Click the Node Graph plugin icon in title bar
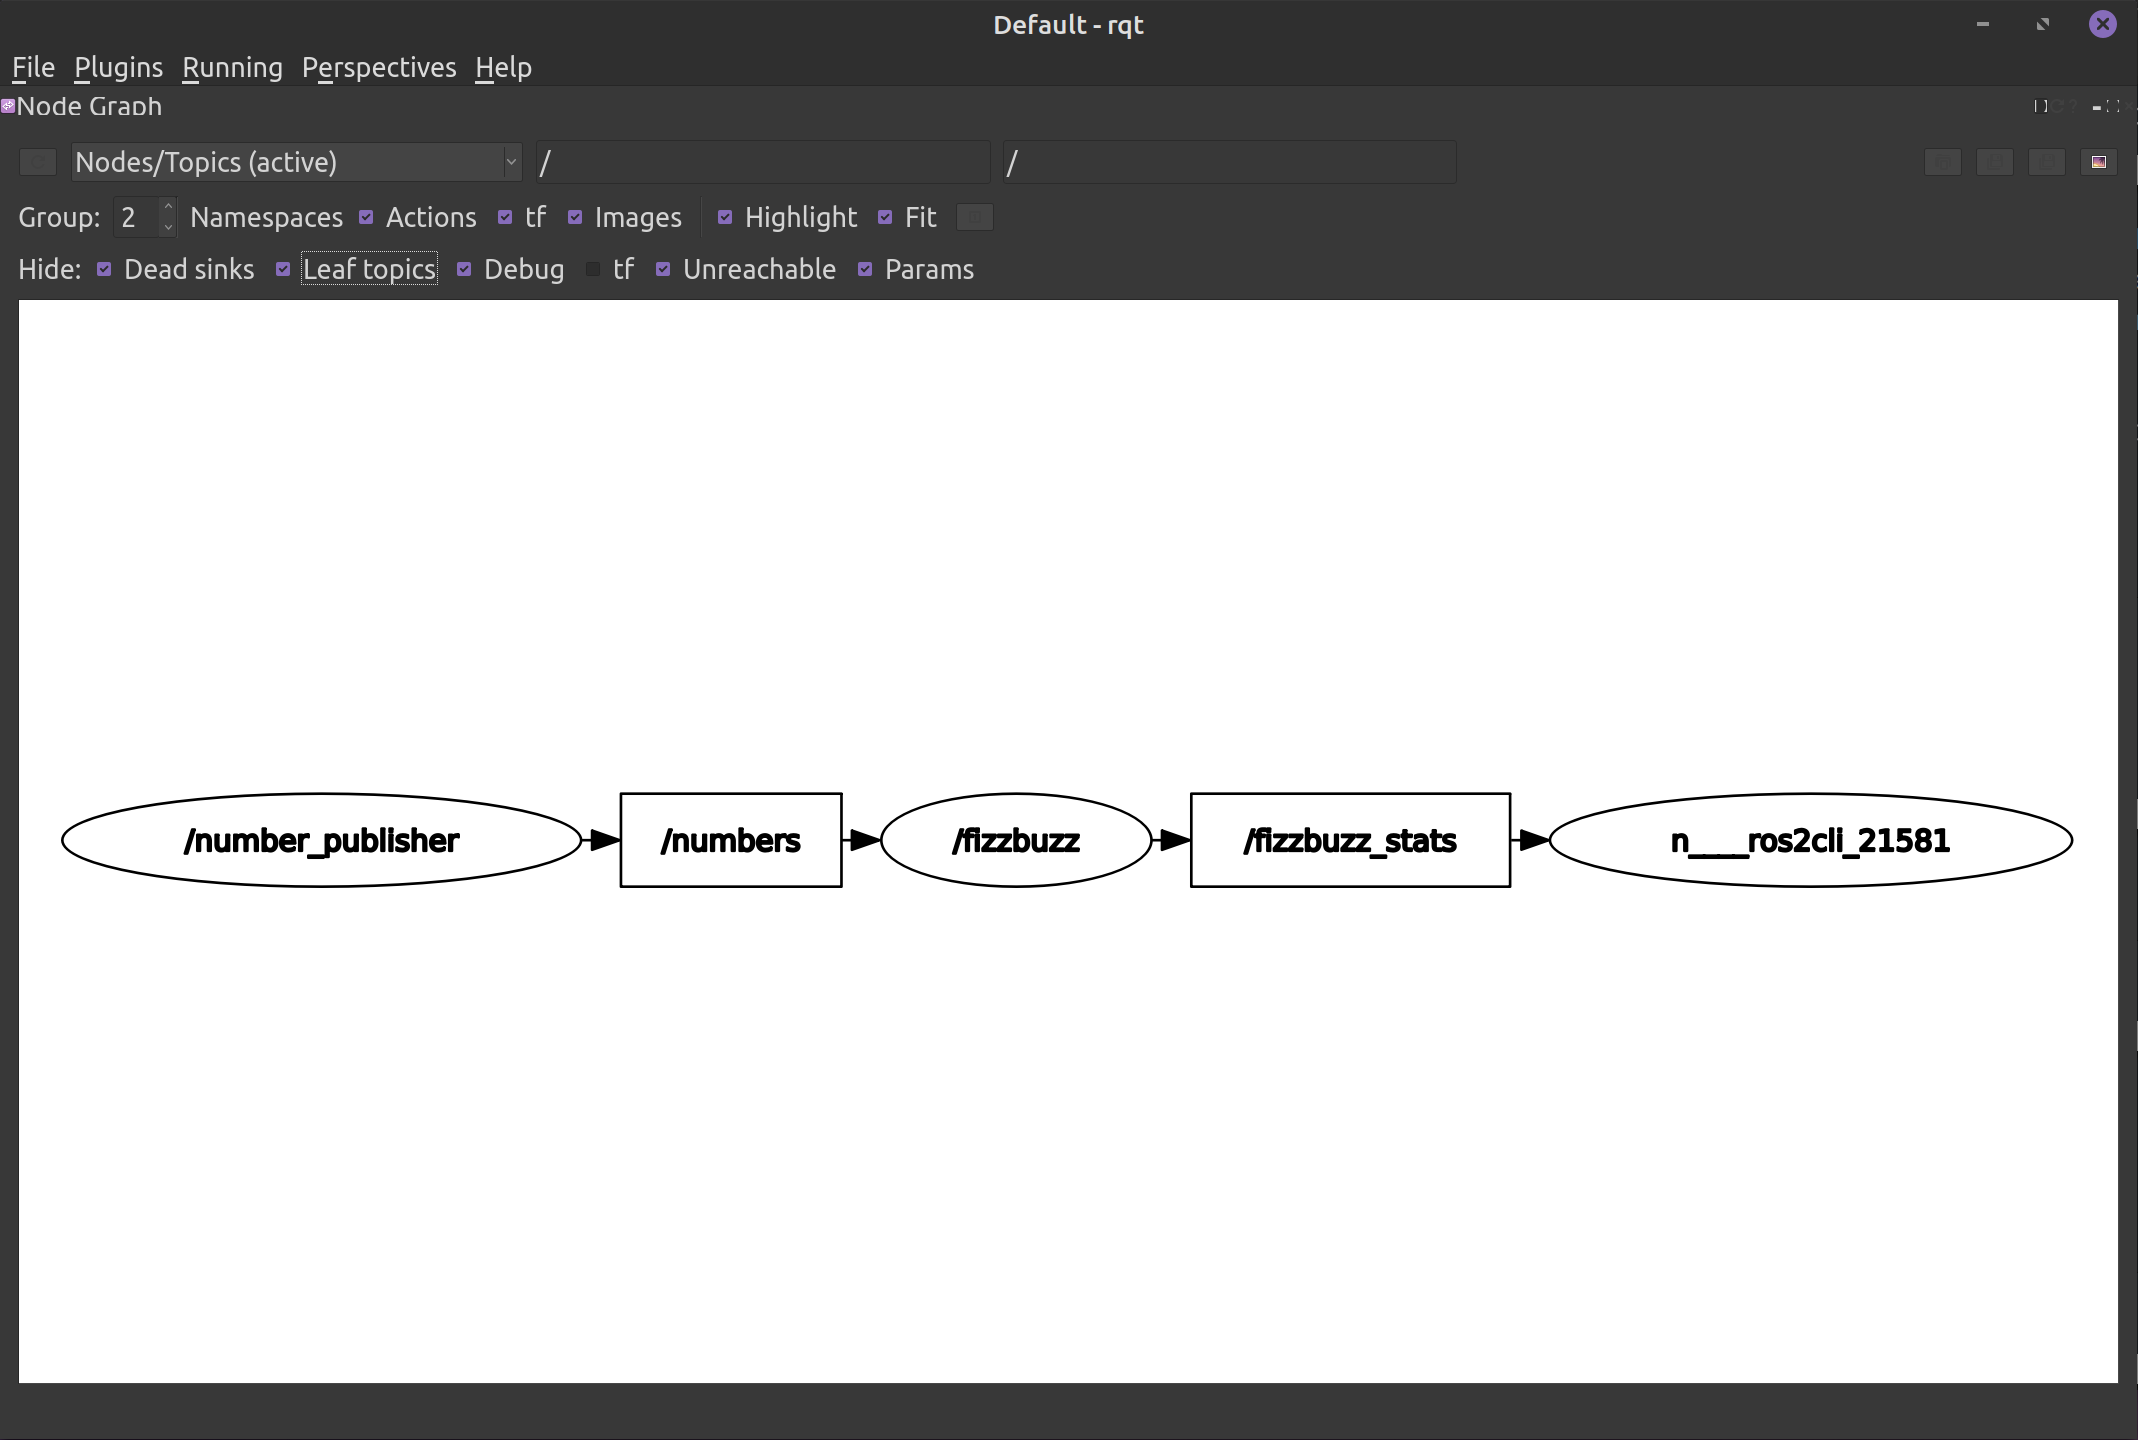The image size is (2138, 1440). tap(8, 105)
